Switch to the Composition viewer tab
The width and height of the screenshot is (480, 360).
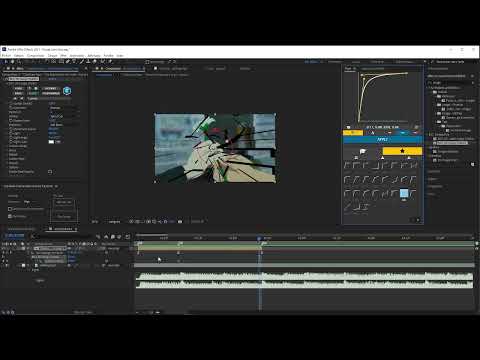pos(113,69)
